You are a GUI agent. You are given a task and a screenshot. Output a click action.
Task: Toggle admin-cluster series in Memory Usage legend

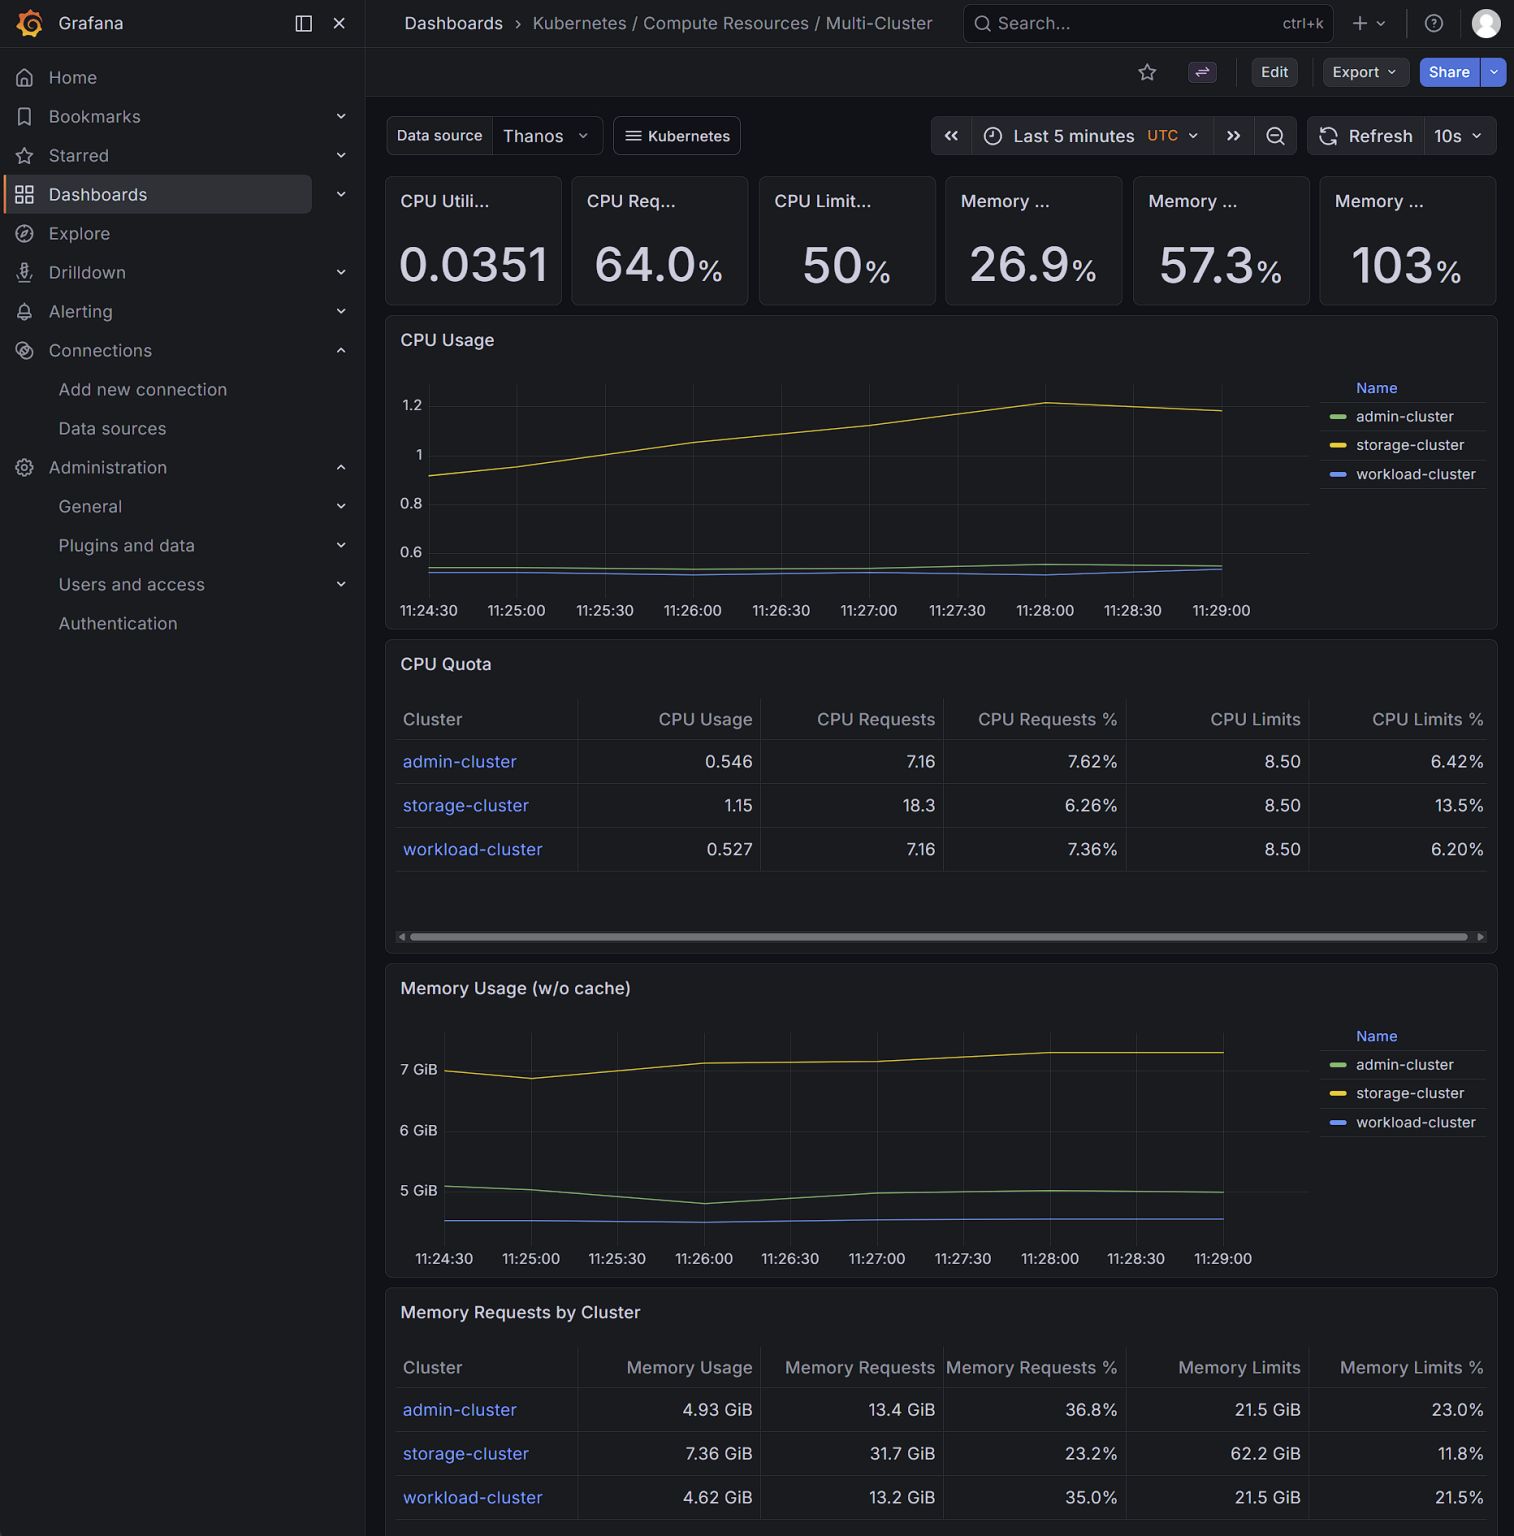pos(1404,1065)
